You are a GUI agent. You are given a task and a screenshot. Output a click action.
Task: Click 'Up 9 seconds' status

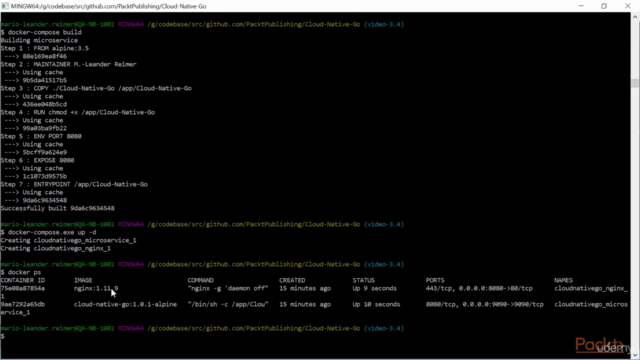[x=375, y=288]
